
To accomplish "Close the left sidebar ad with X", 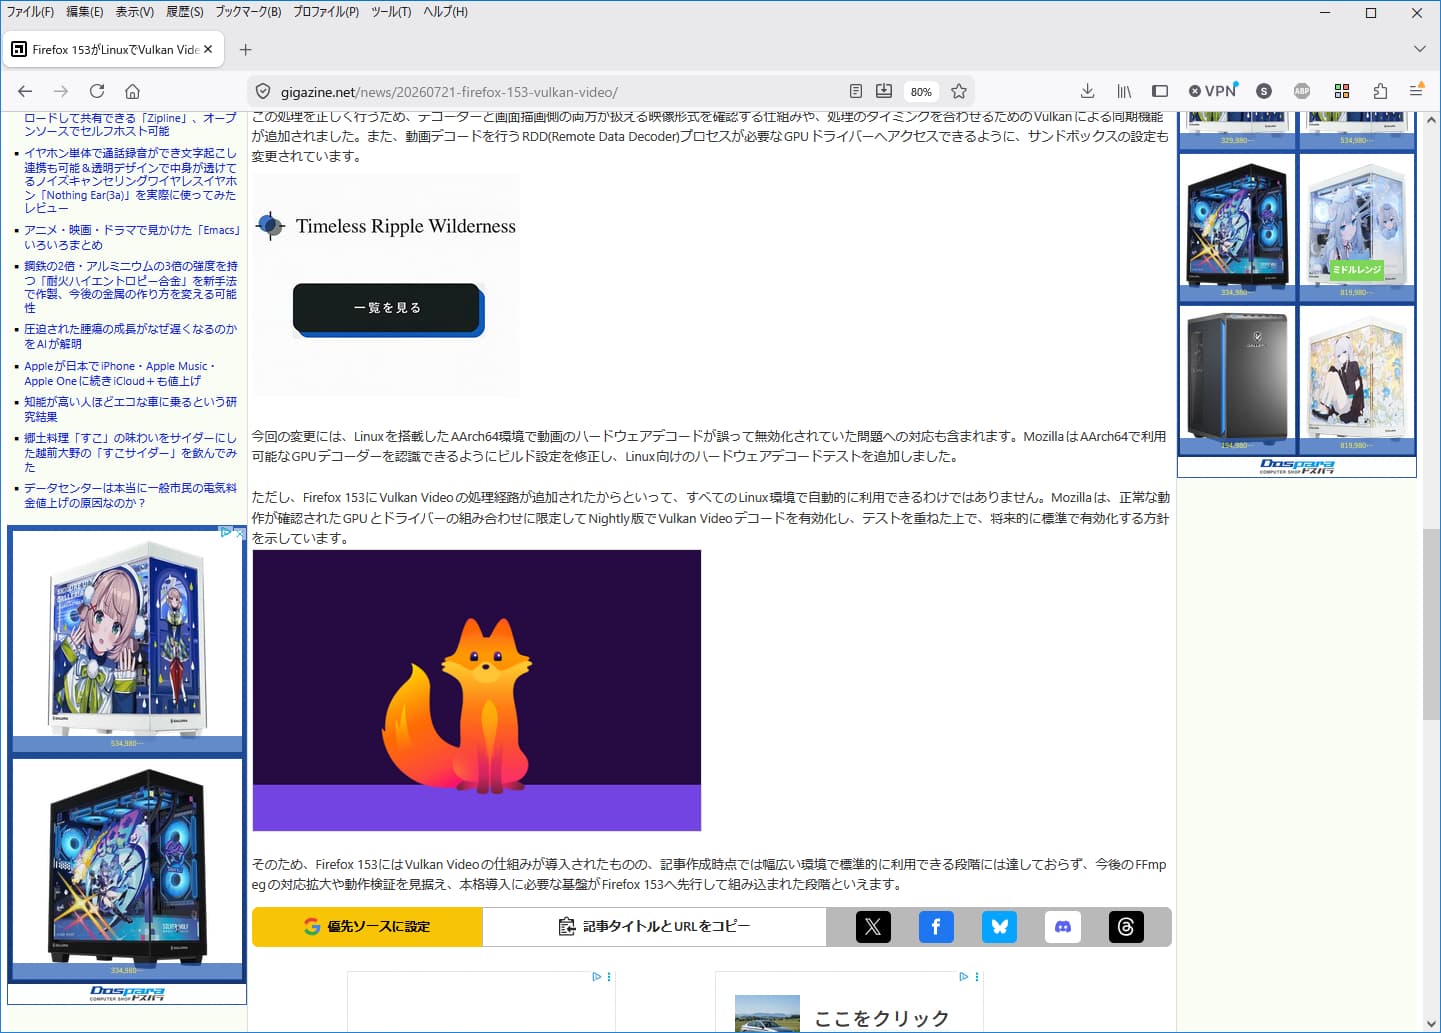I will [x=240, y=533].
